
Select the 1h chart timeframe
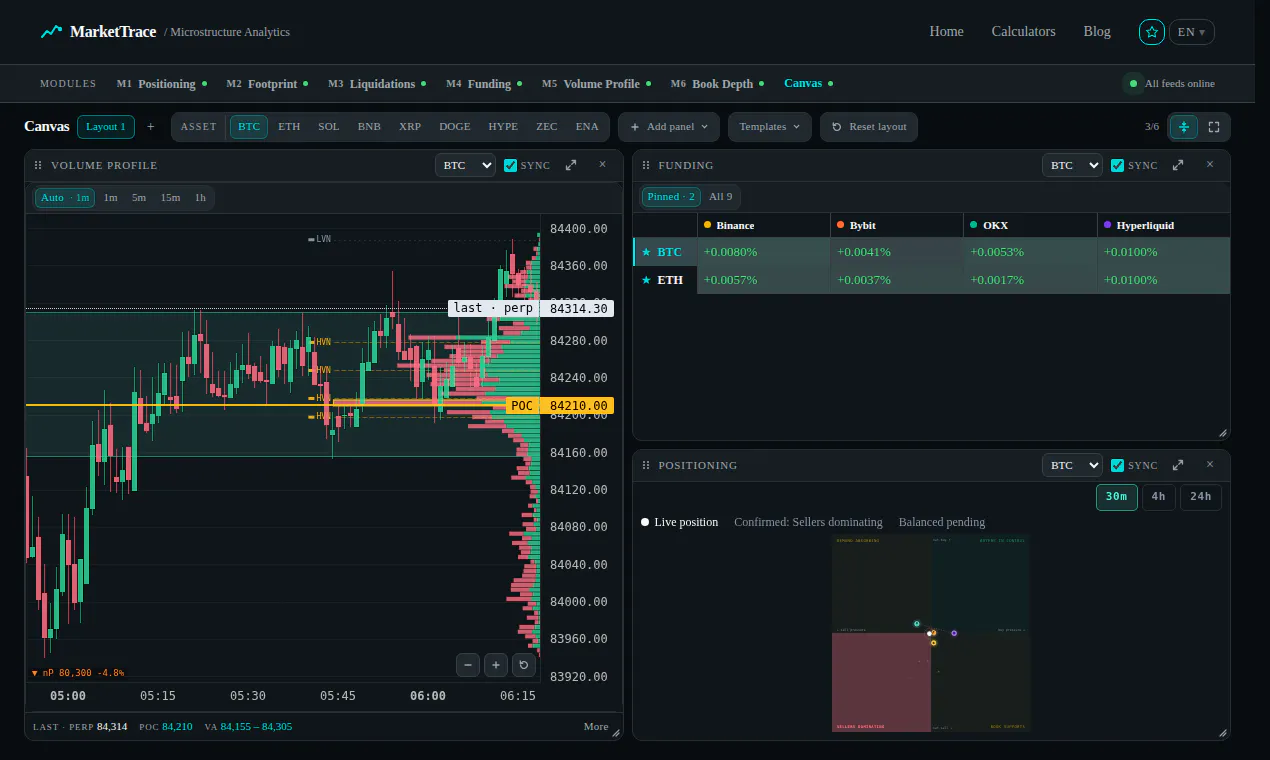(200, 198)
